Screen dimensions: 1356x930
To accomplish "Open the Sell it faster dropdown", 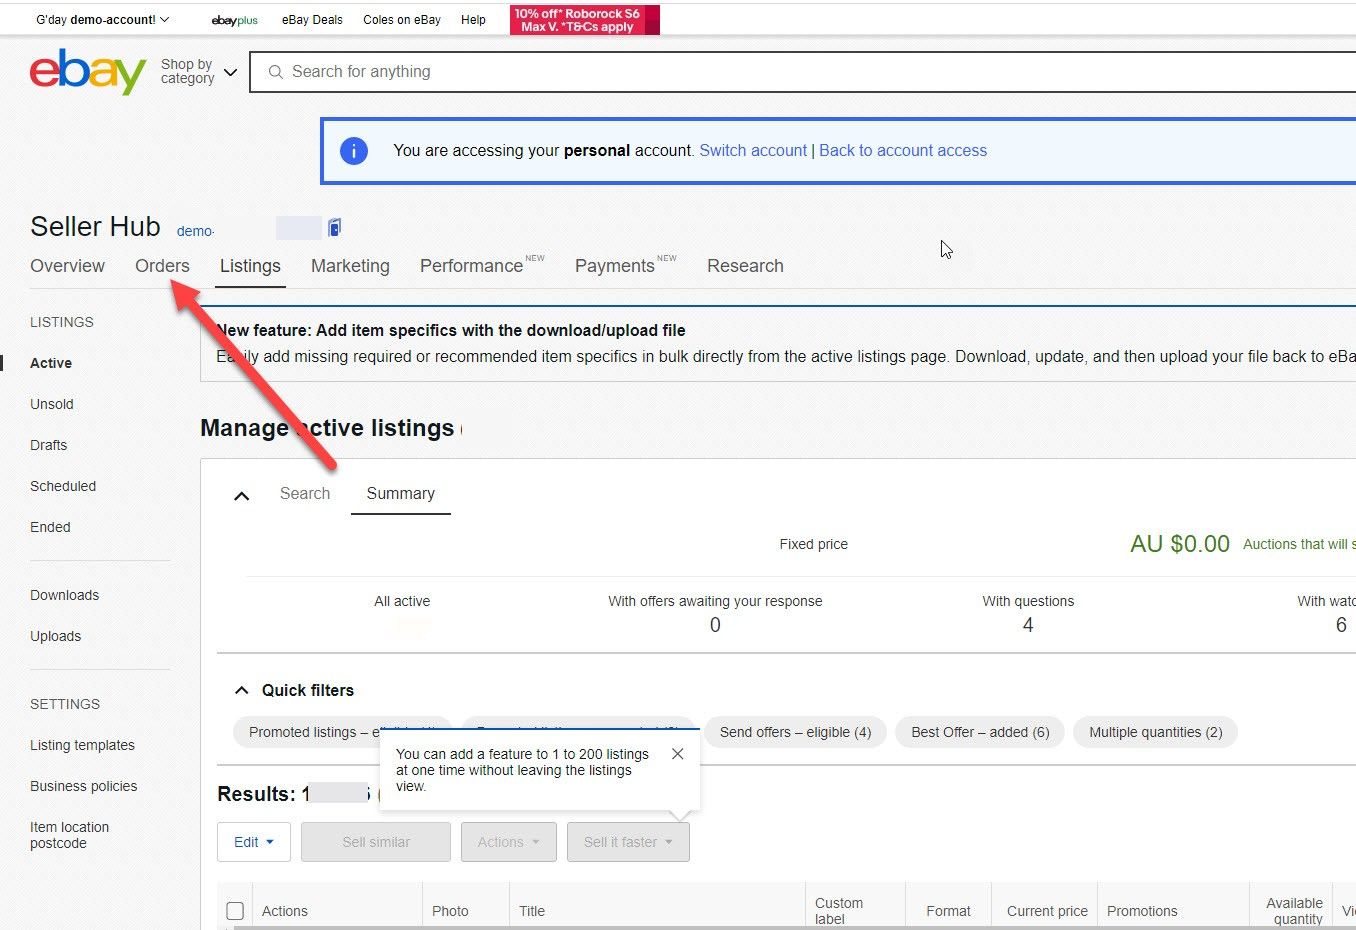I will [x=628, y=842].
